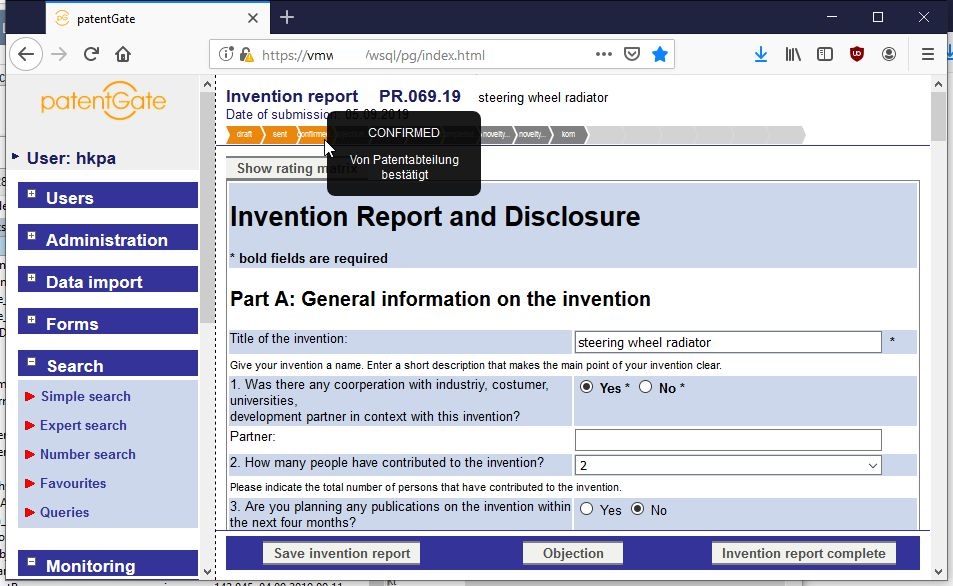Click the bookmark star for this page

pos(660,54)
